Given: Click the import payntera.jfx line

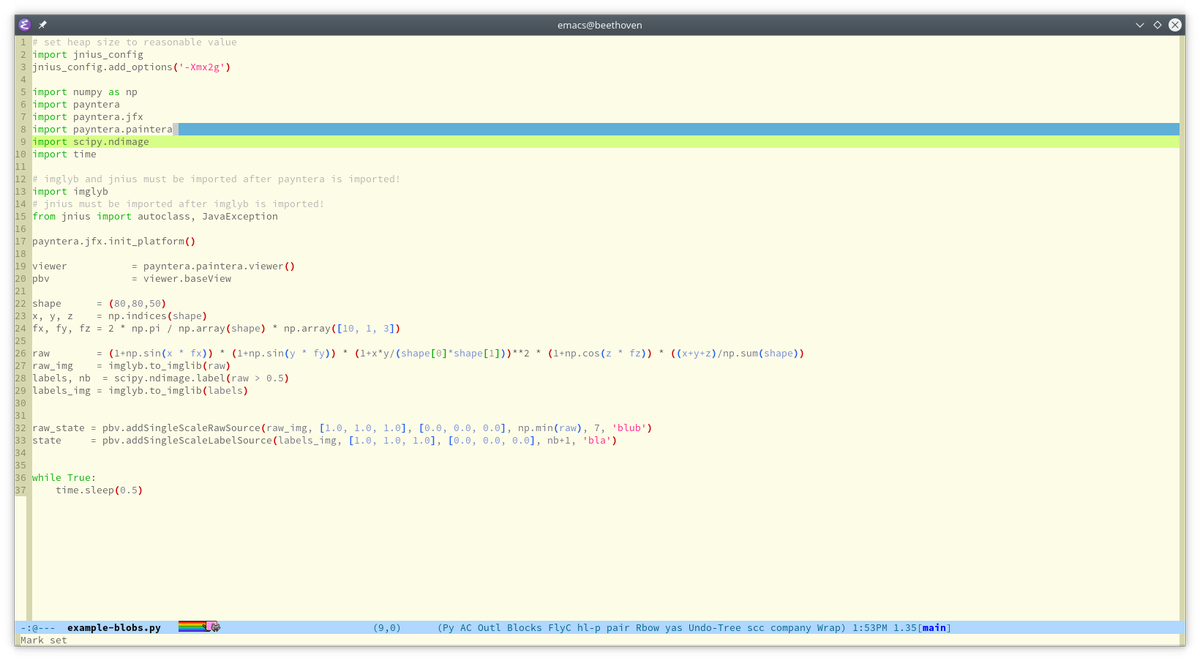Looking at the screenshot, I should click(x=88, y=117).
